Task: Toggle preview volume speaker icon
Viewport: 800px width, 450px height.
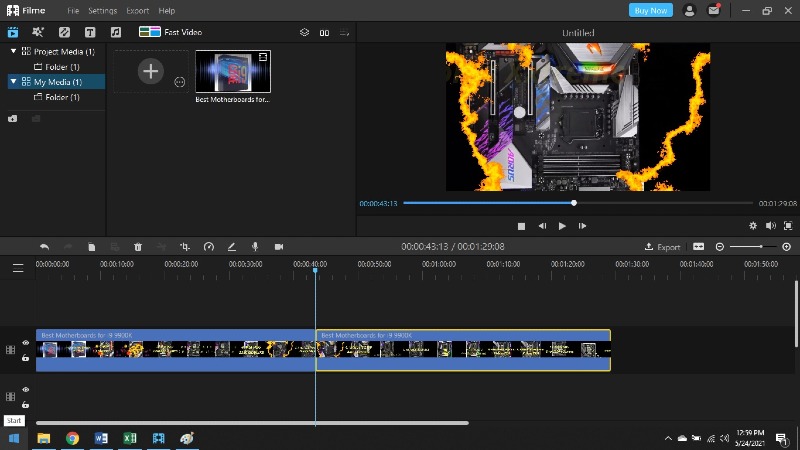Action: [770, 226]
